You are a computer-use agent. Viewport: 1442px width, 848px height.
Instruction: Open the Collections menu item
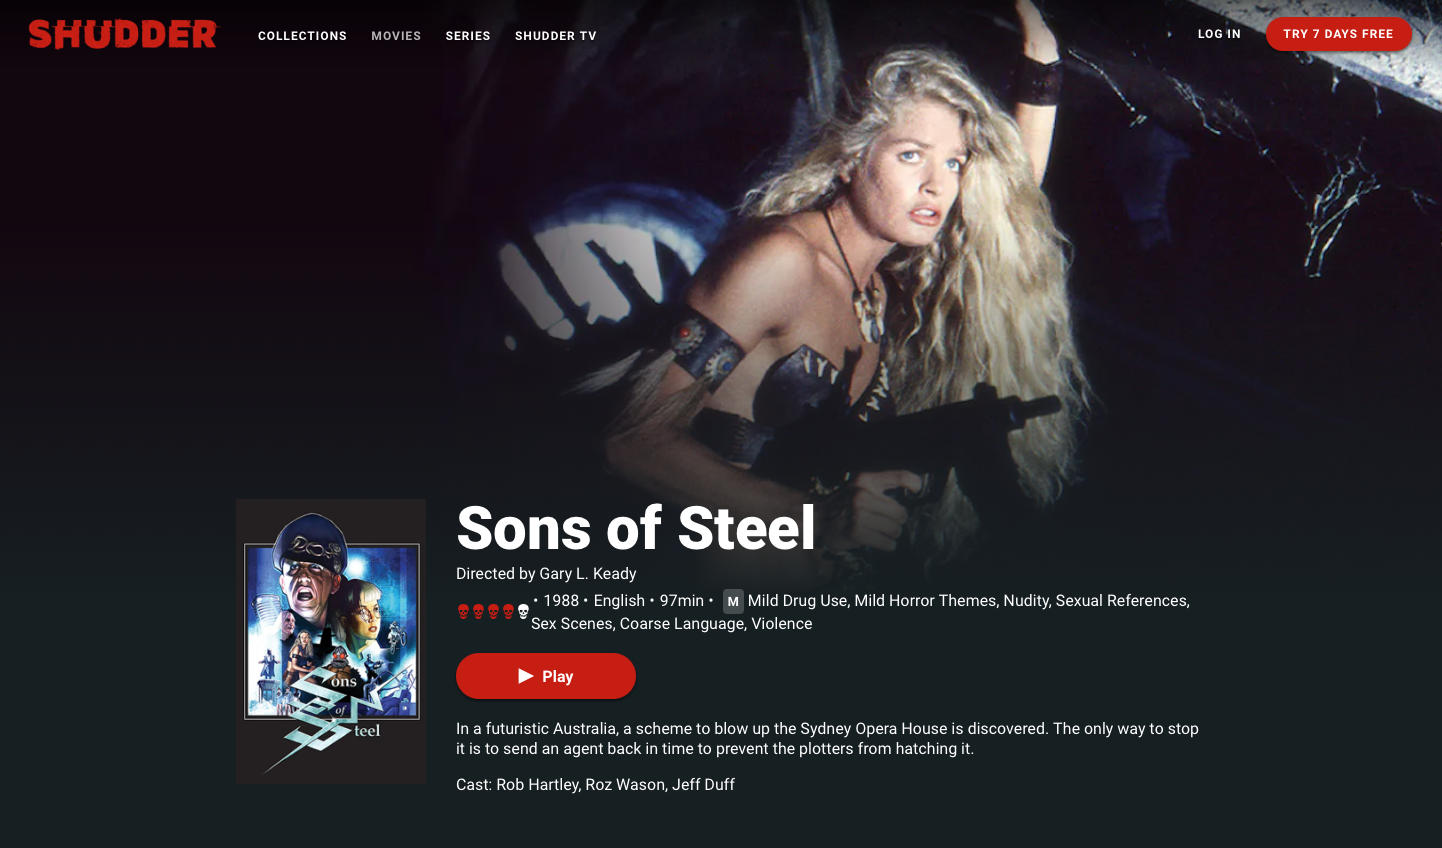[302, 36]
